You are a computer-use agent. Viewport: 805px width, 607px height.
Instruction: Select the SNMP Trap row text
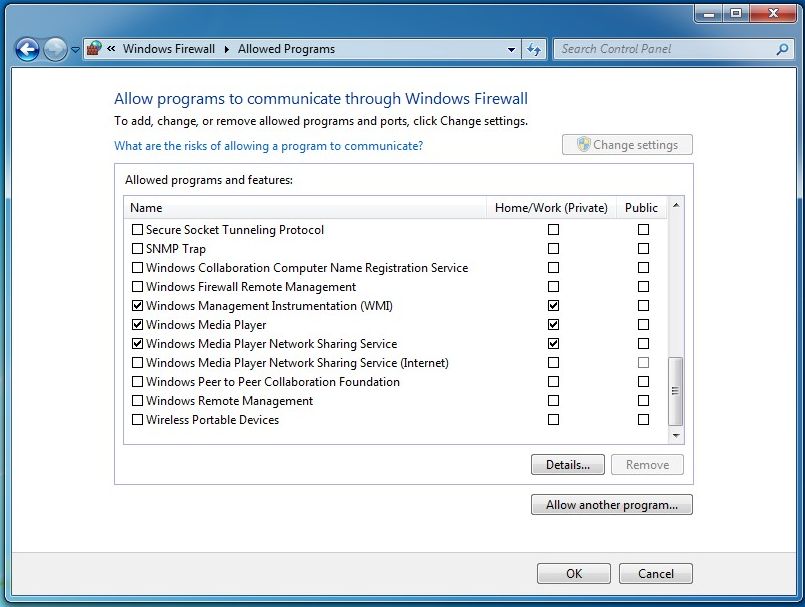tap(176, 249)
